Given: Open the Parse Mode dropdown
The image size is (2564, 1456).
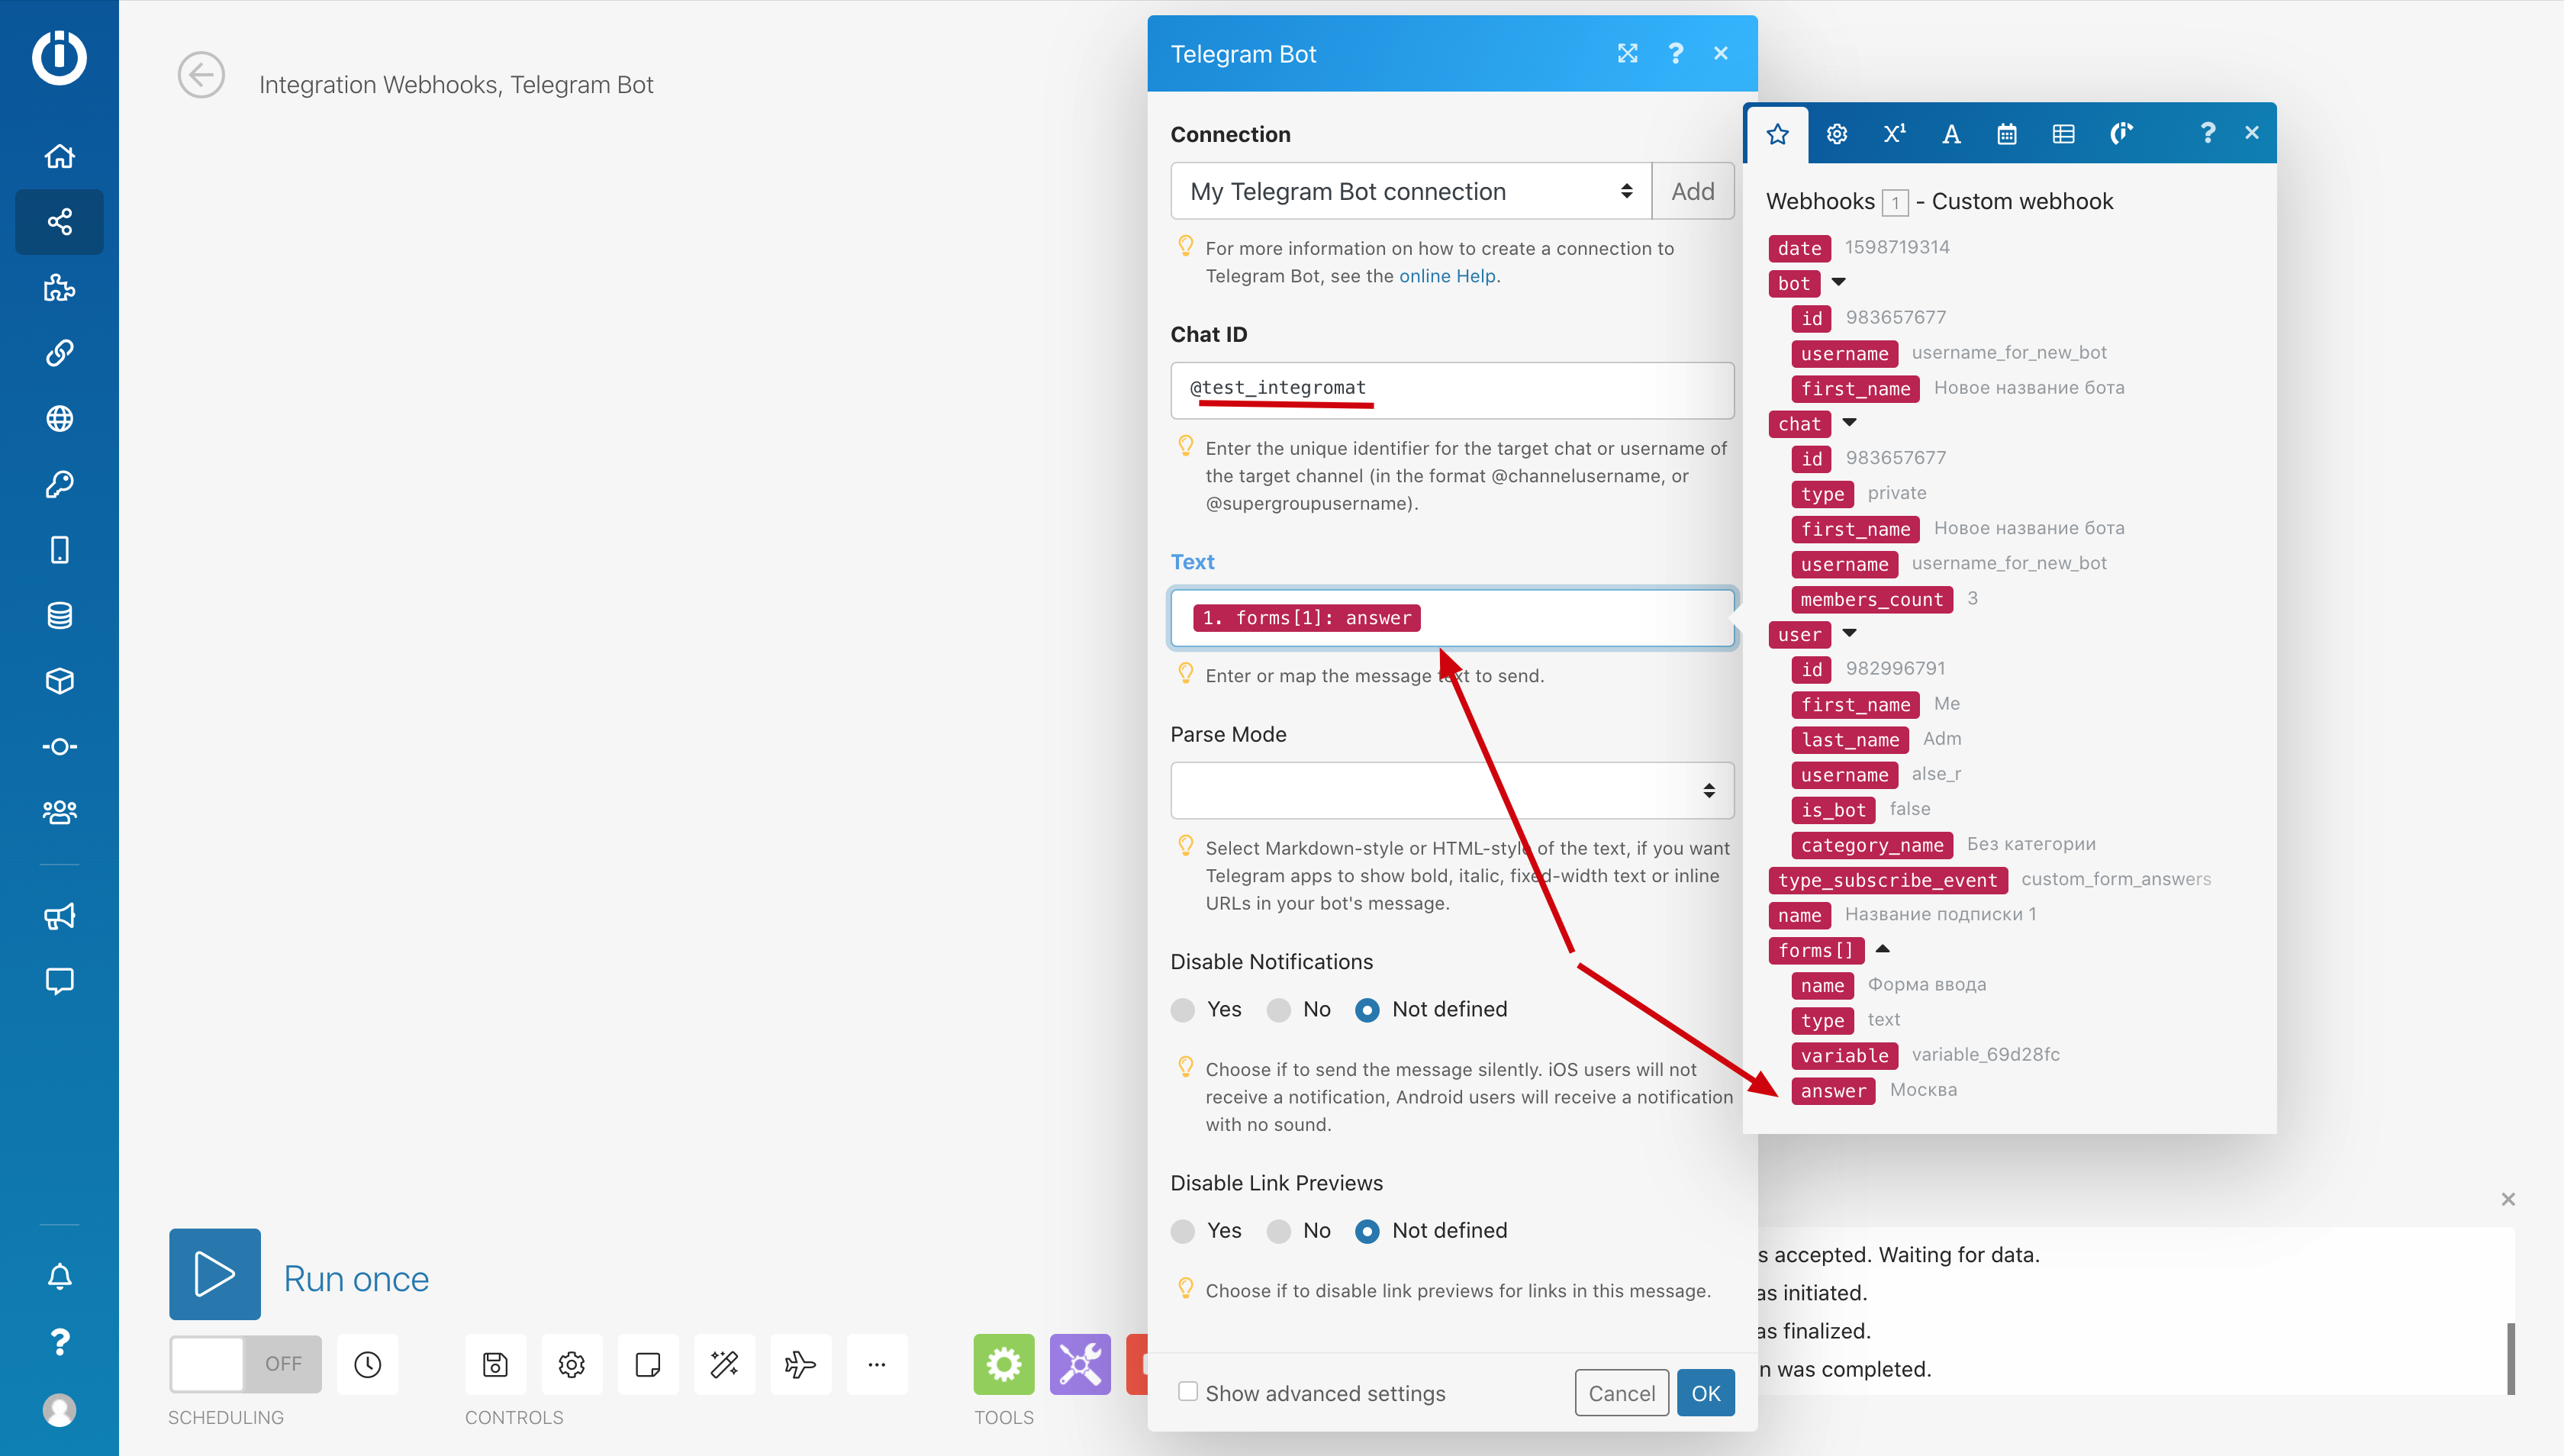Looking at the screenshot, I should pyautogui.click(x=1452, y=791).
